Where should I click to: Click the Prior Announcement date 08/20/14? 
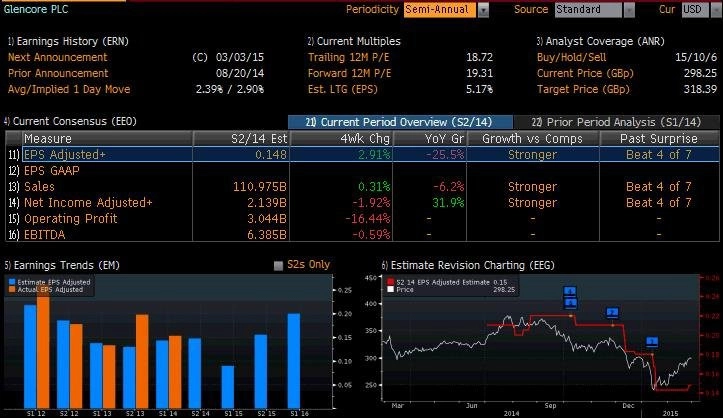[x=240, y=73]
